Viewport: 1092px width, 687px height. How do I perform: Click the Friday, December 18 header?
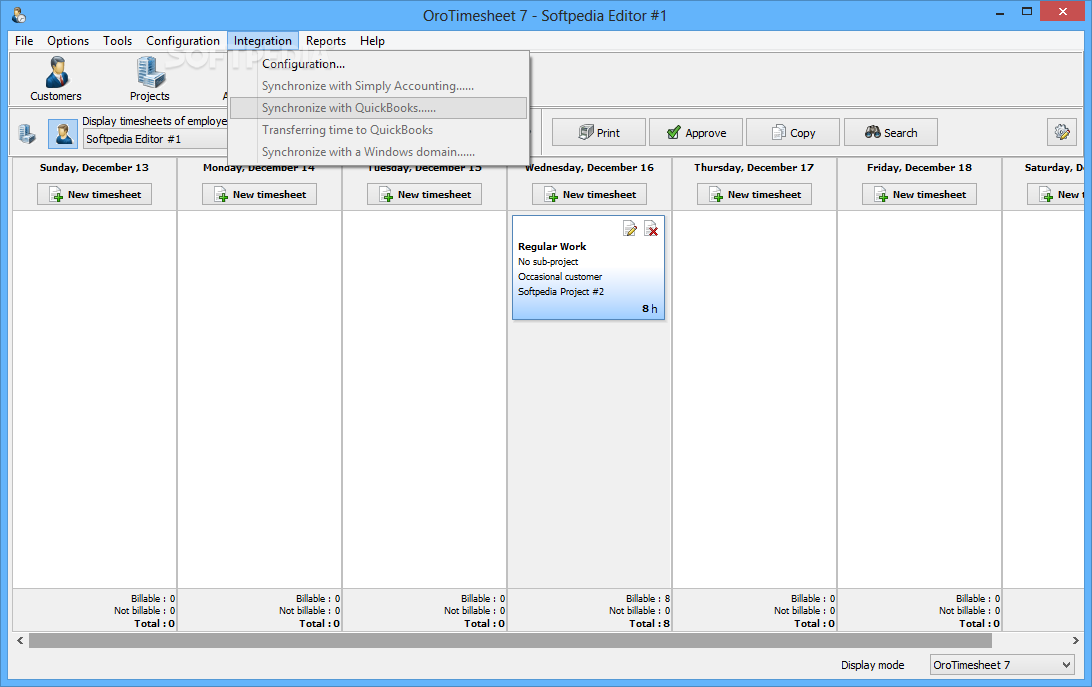pyautogui.click(x=919, y=167)
